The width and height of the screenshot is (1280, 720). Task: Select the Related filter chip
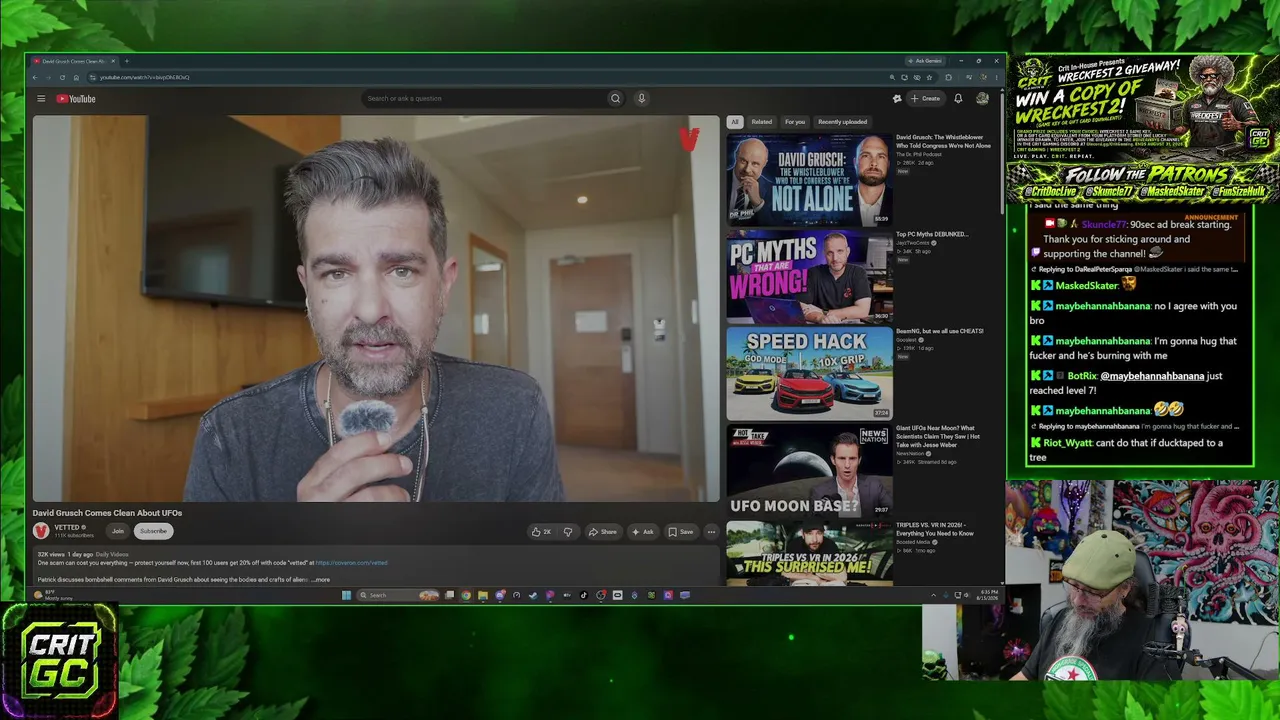(x=762, y=122)
